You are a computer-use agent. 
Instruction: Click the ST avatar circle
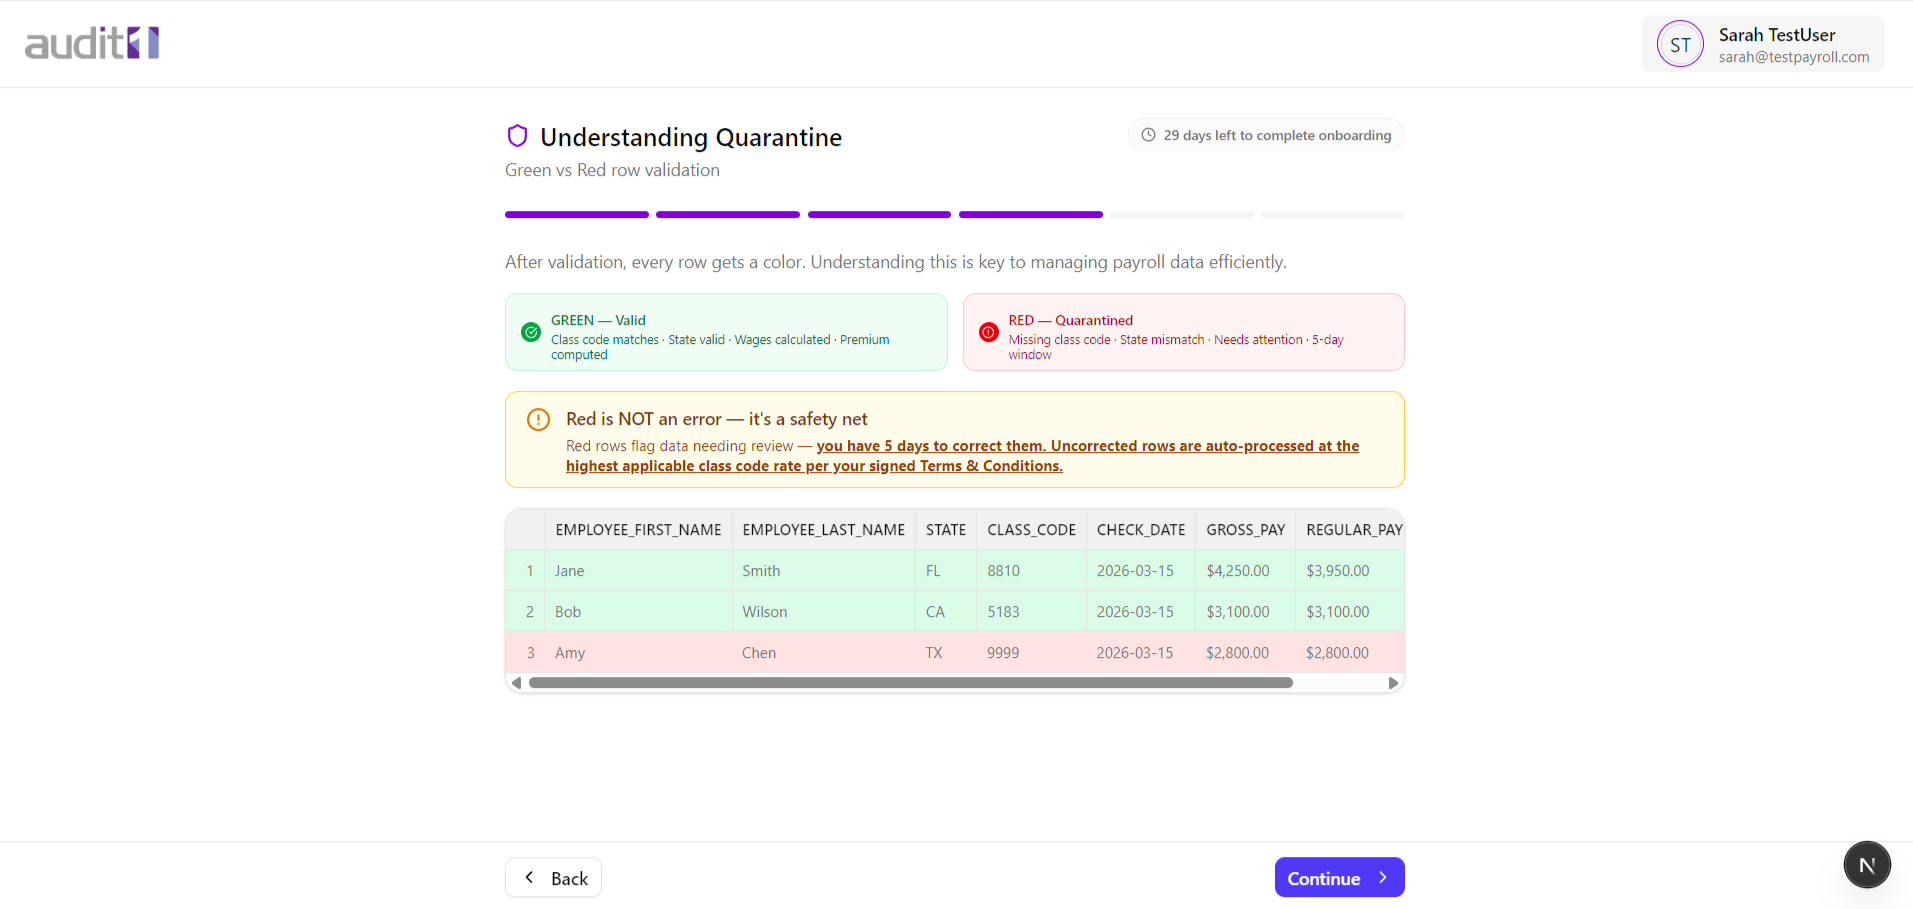click(x=1680, y=44)
